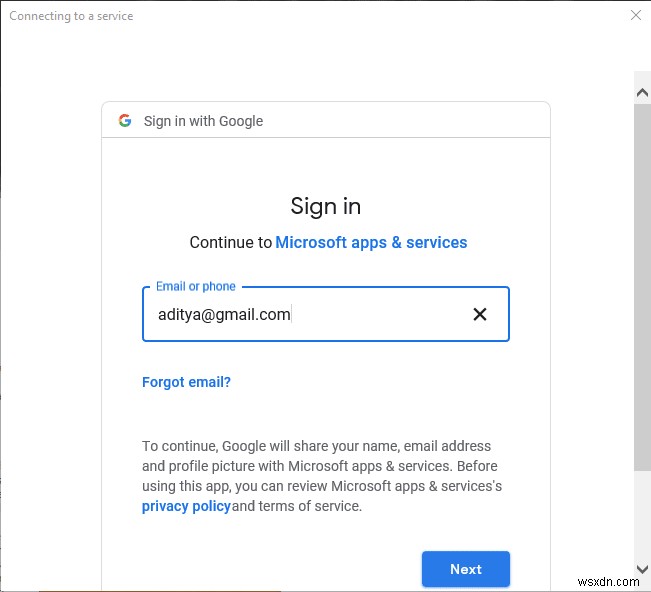Click the scrollbar track below the thumb
Image resolution: width=651 pixels, height=592 pixels.
pos(642,515)
